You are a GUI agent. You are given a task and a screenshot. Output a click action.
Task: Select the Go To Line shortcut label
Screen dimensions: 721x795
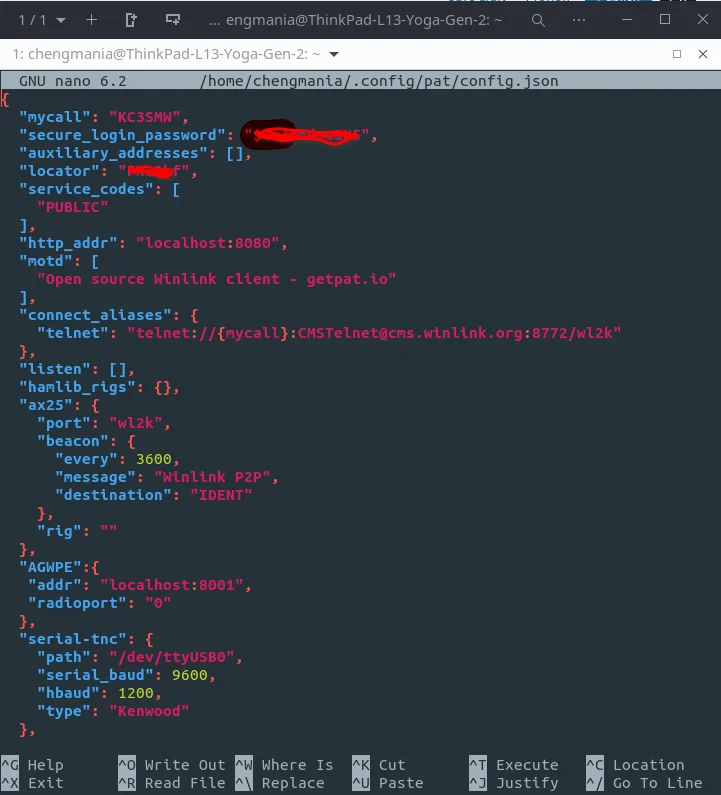pyautogui.click(x=657, y=783)
